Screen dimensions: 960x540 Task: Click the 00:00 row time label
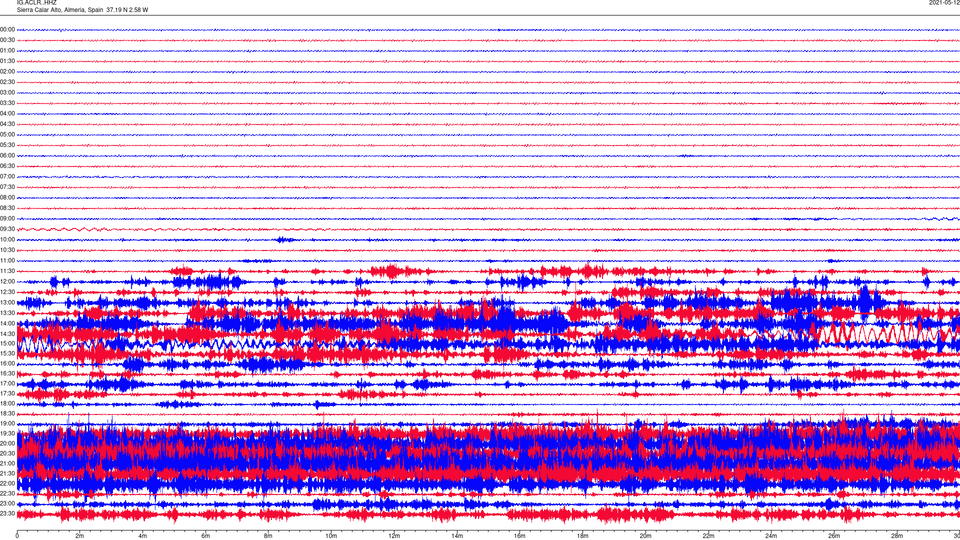pyautogui.click(x=7, y=30)
